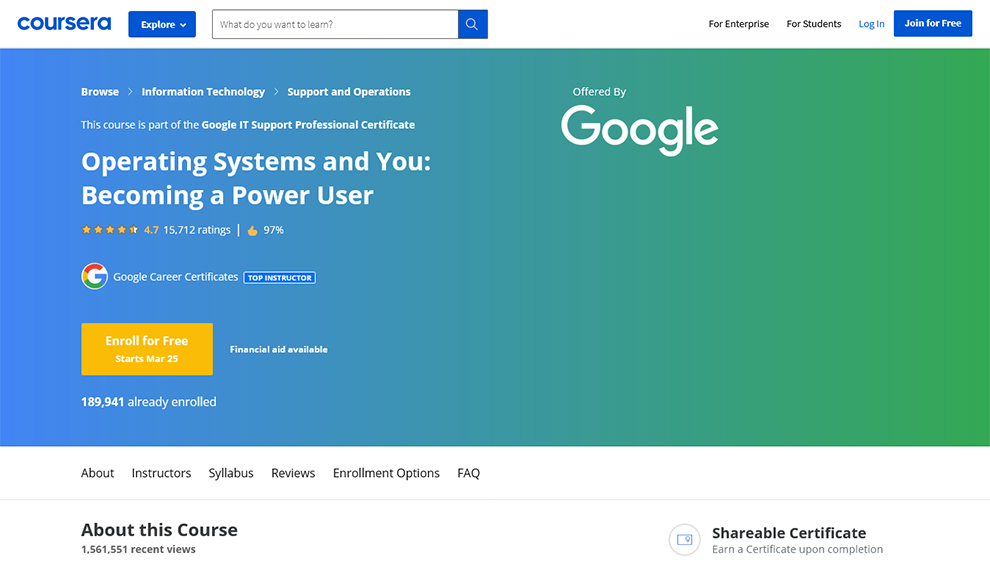Image resolution: width=990 pixels, height=564 pixels.
Task: Open the Information Technology breadcrumb
Action: [x=203, y=92]
